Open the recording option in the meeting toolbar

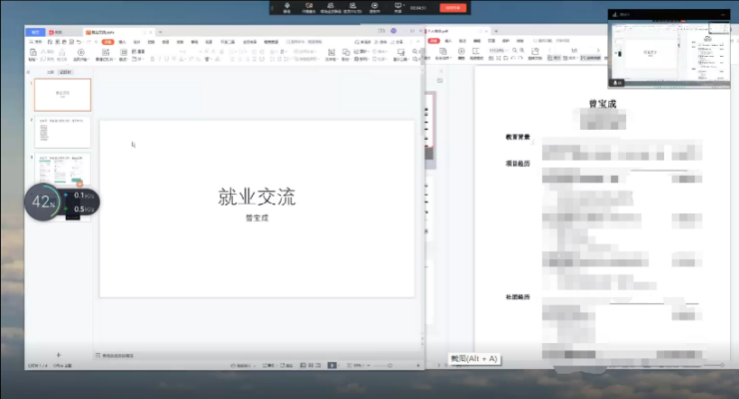point(375,7)
